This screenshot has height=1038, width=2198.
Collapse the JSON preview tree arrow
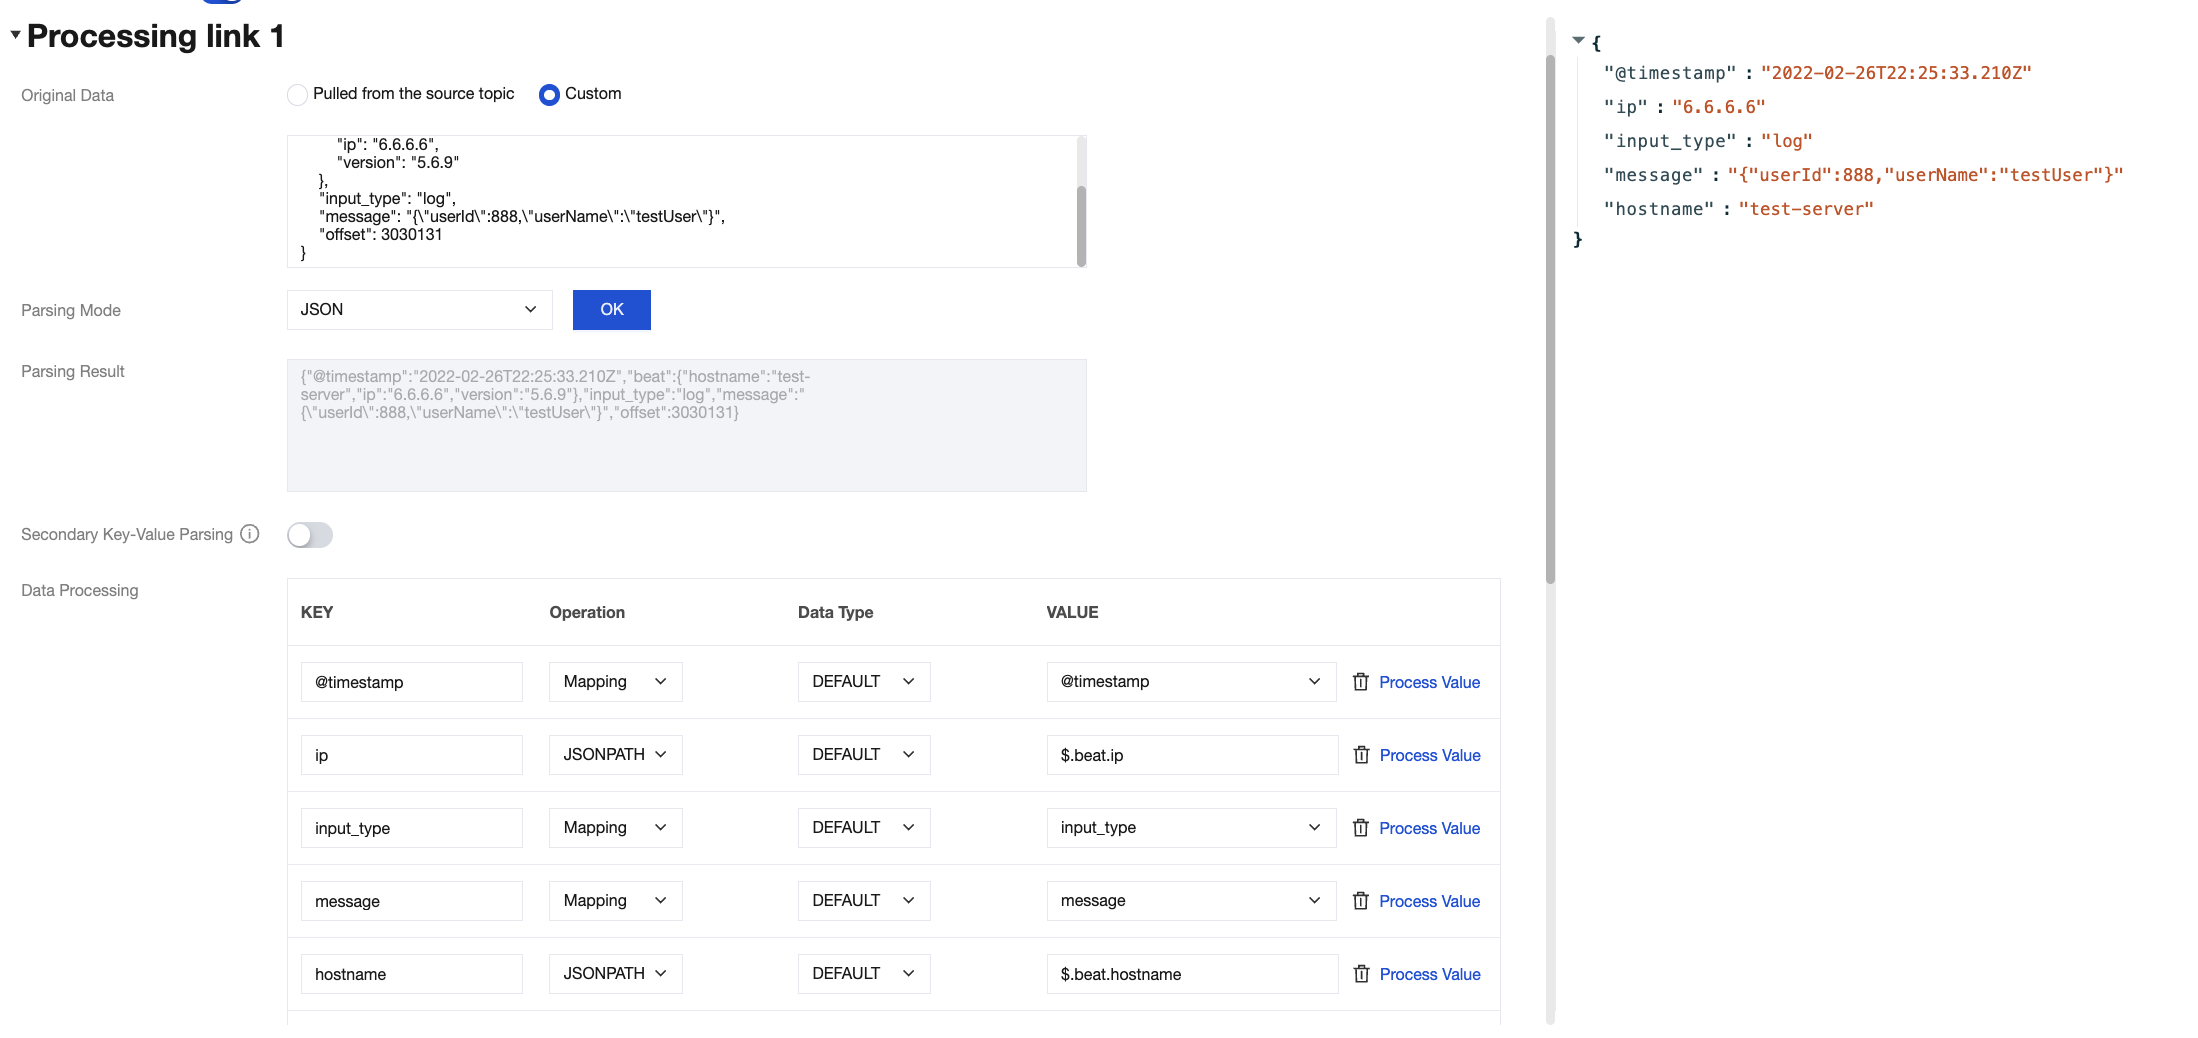click(1578, 41)
